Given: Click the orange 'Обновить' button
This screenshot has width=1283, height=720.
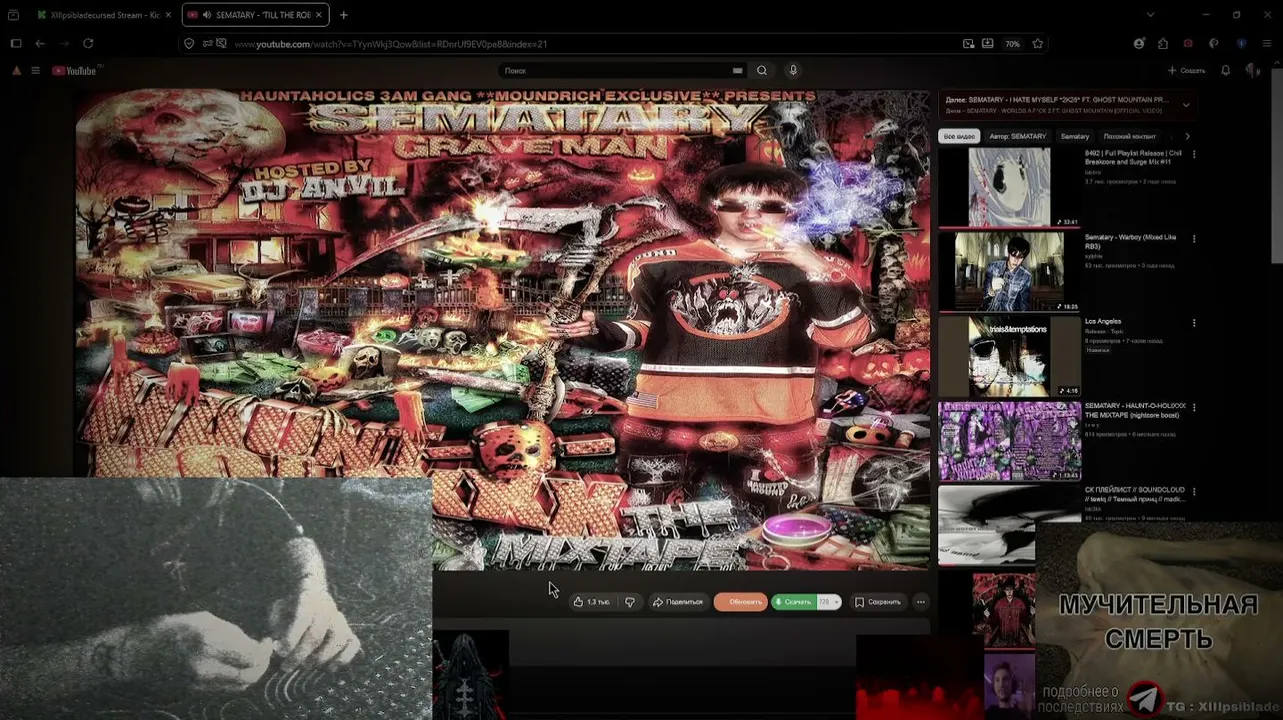Looking at the screenshot, I should [x=740, y=602].
